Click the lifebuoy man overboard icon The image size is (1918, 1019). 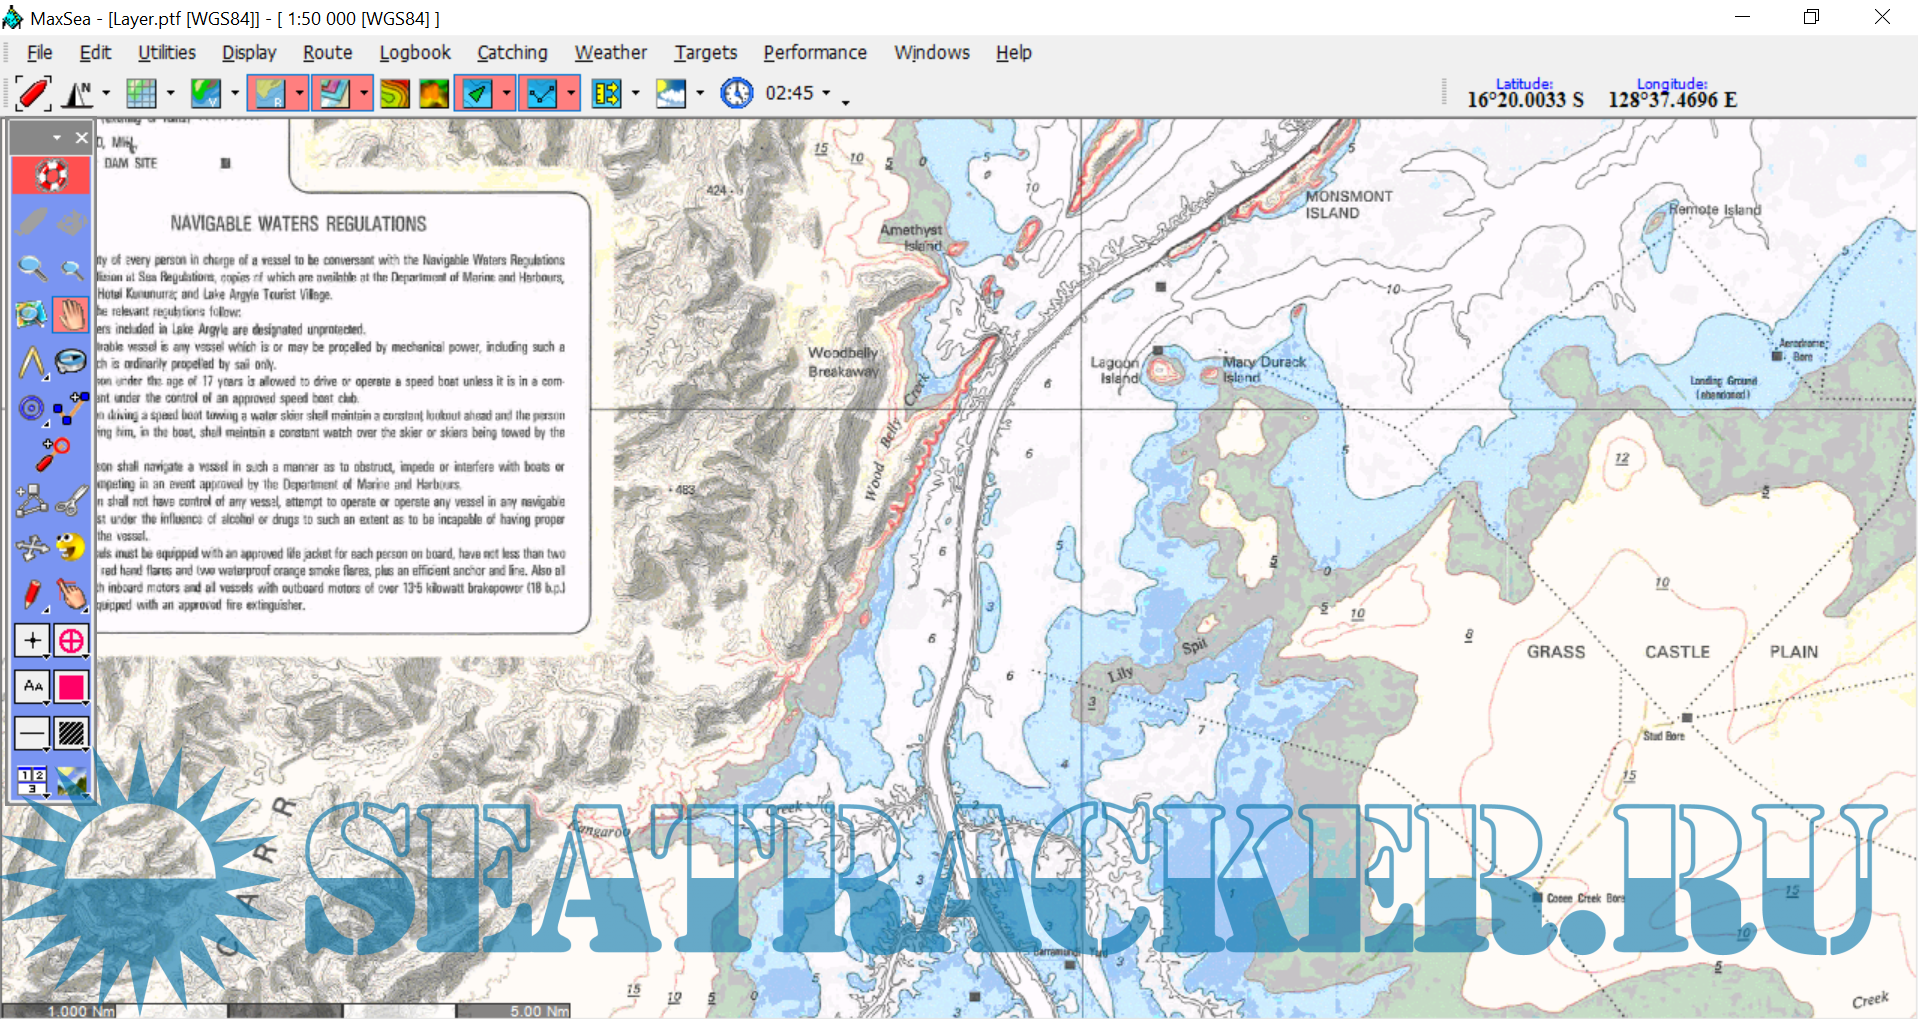(x=51, y=176)
